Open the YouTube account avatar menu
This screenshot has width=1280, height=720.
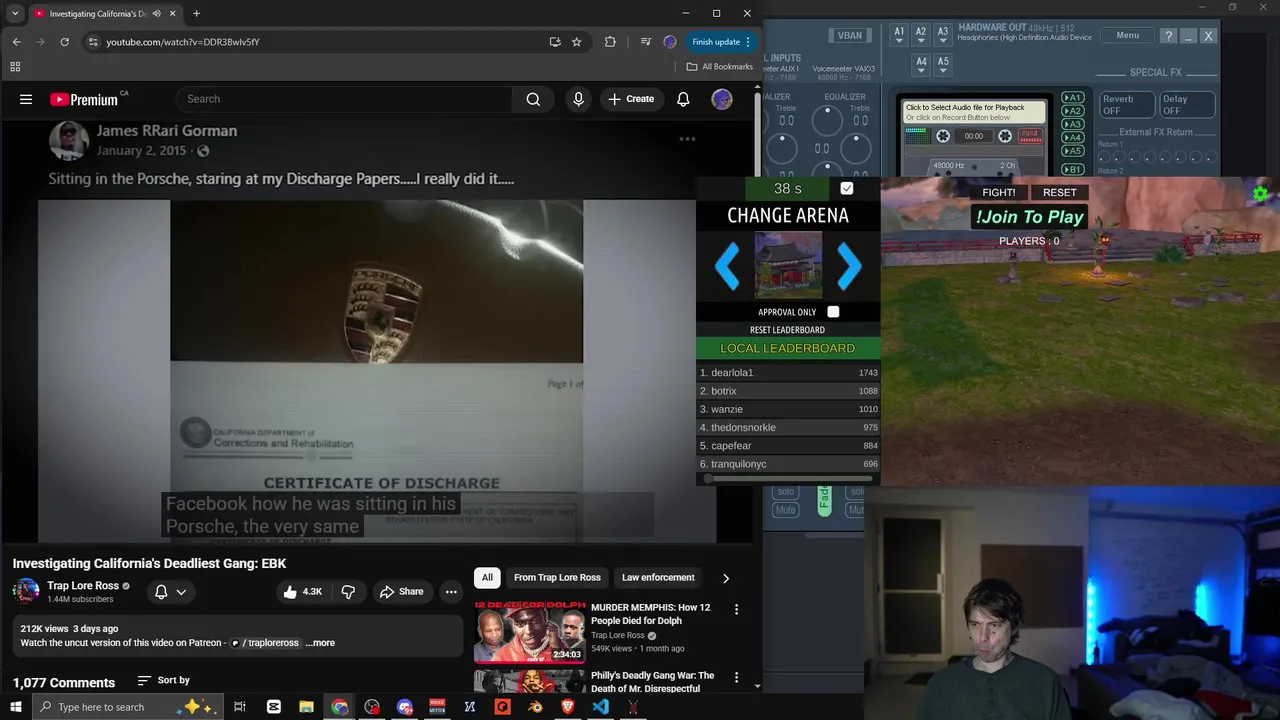pyautogui.click(x=722, y=99)
